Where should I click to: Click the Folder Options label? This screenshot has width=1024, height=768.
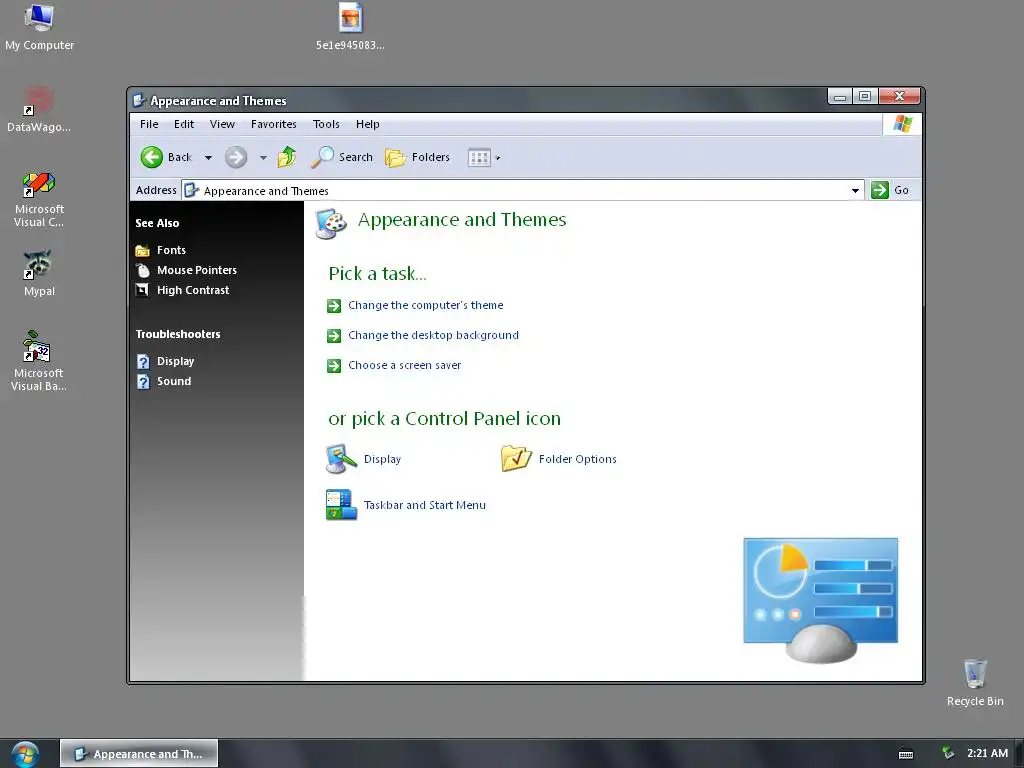click(x=577, y=459)
